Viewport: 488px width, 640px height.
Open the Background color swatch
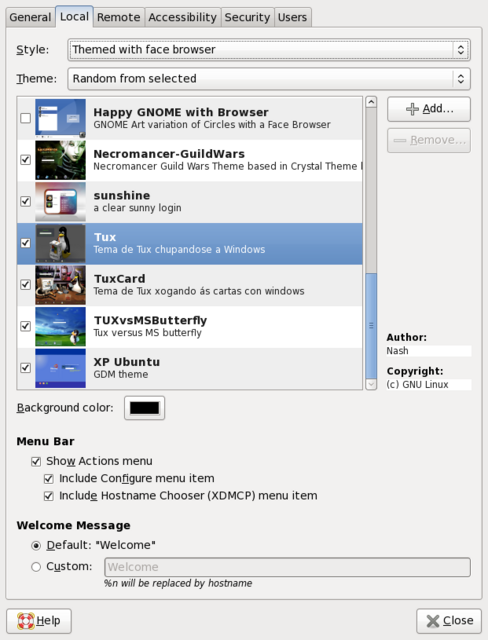click(144, 408)
